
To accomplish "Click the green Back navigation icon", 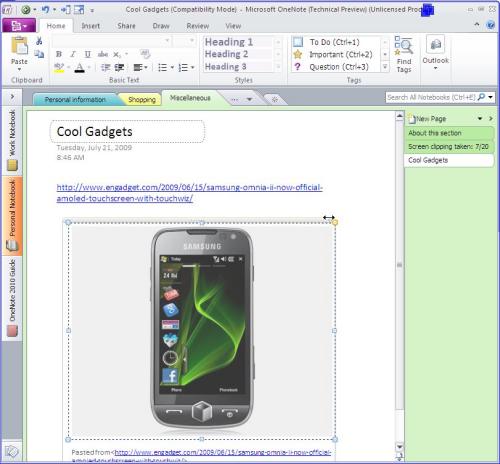I will tap(26, 10).
